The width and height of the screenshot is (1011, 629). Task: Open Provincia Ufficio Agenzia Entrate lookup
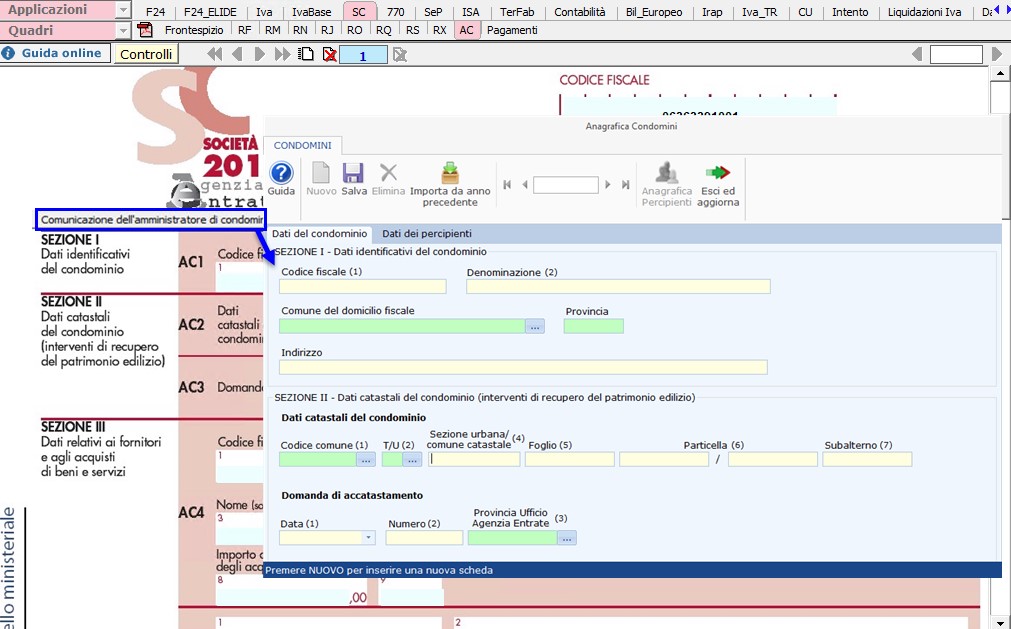click(567, 538)
